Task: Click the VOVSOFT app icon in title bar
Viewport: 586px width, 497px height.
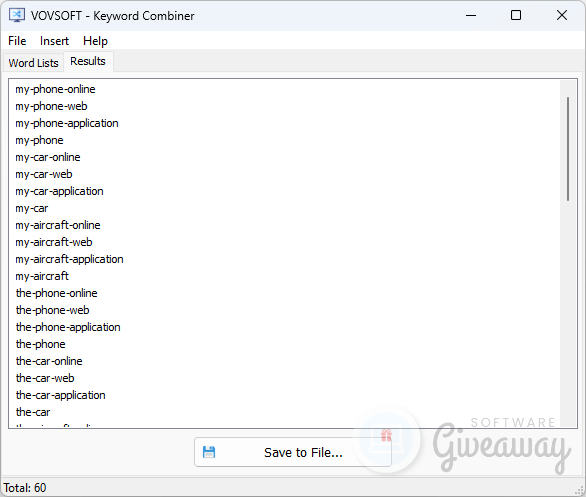Action: click(16, 15)
